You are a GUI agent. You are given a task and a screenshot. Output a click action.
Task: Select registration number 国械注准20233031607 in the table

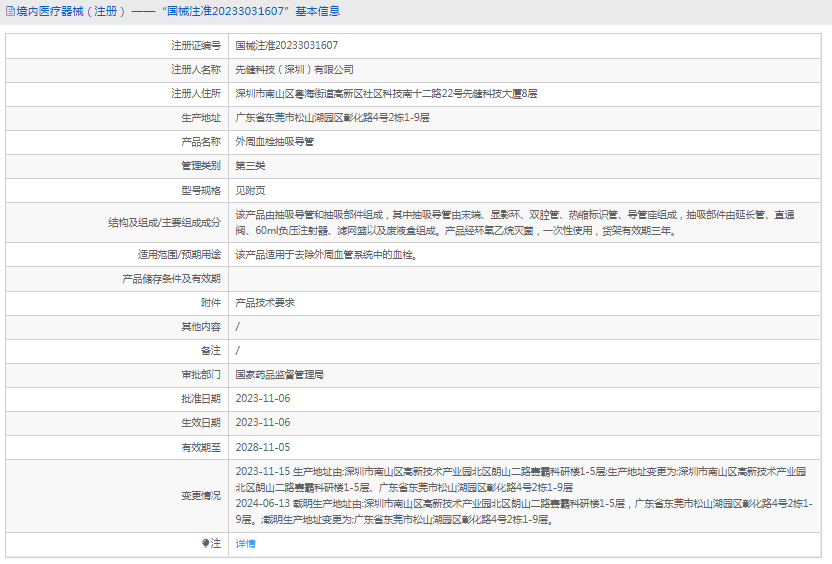pyautogui.click(x=287, y=46)
